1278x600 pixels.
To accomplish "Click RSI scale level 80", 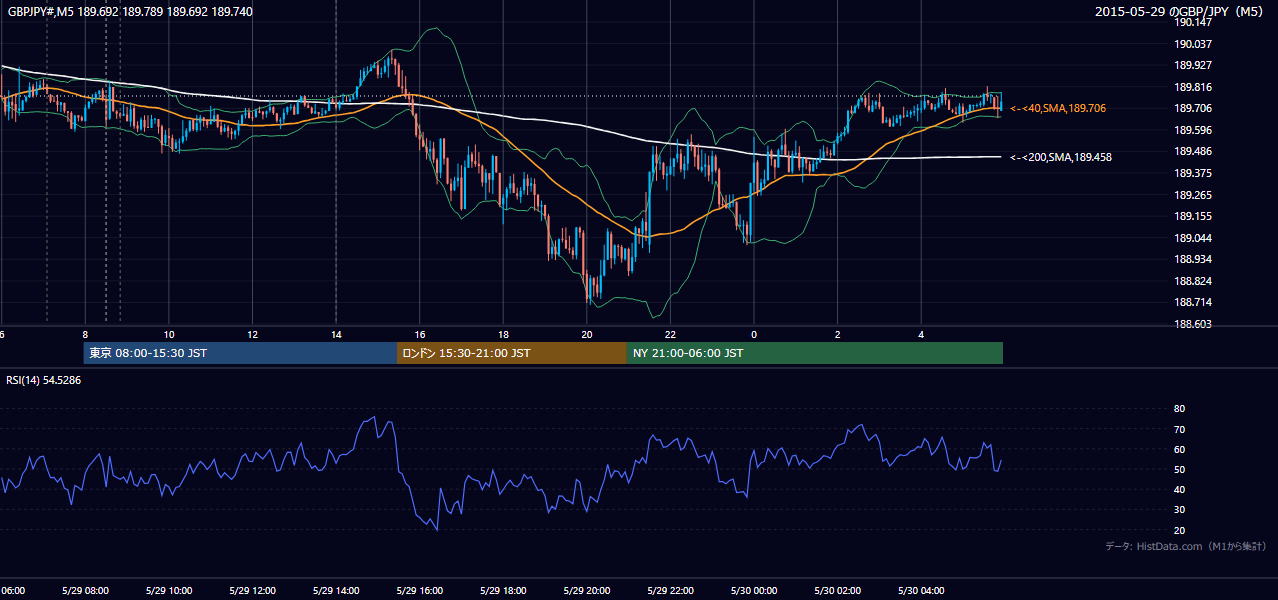I will click(x=1180, y=409).
